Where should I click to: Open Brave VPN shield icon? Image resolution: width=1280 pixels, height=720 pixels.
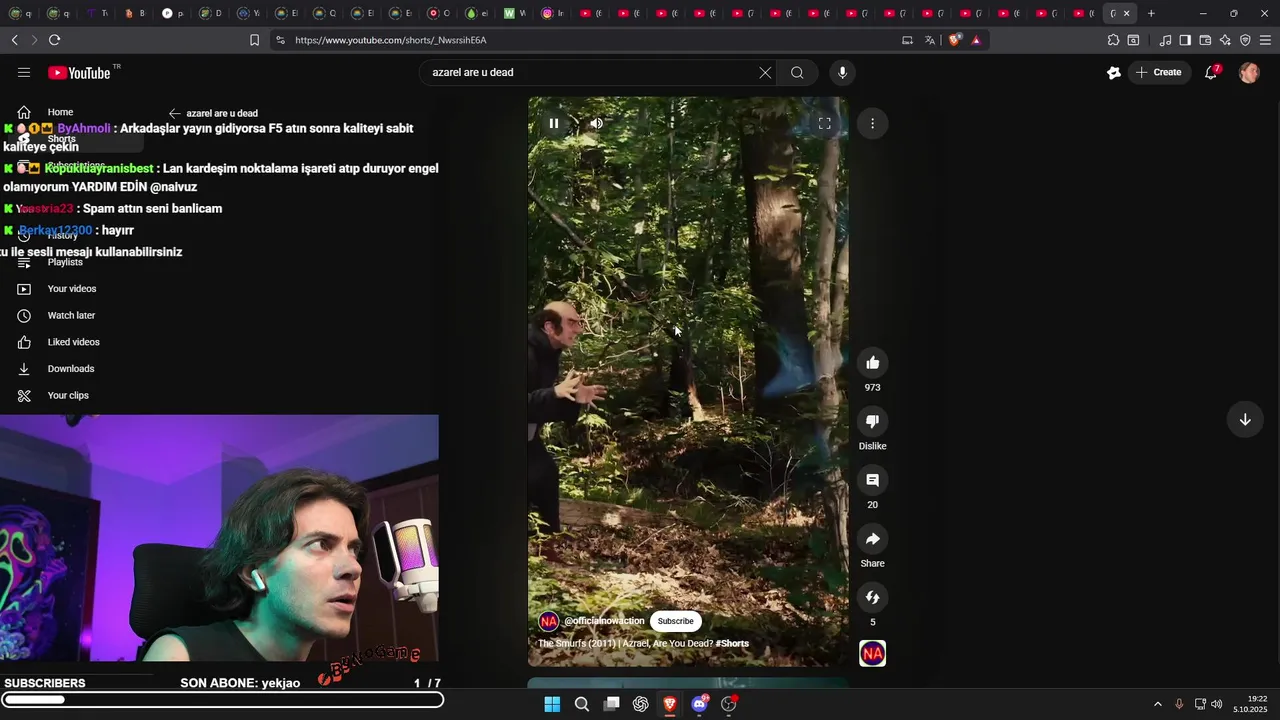coord(1245,40)
